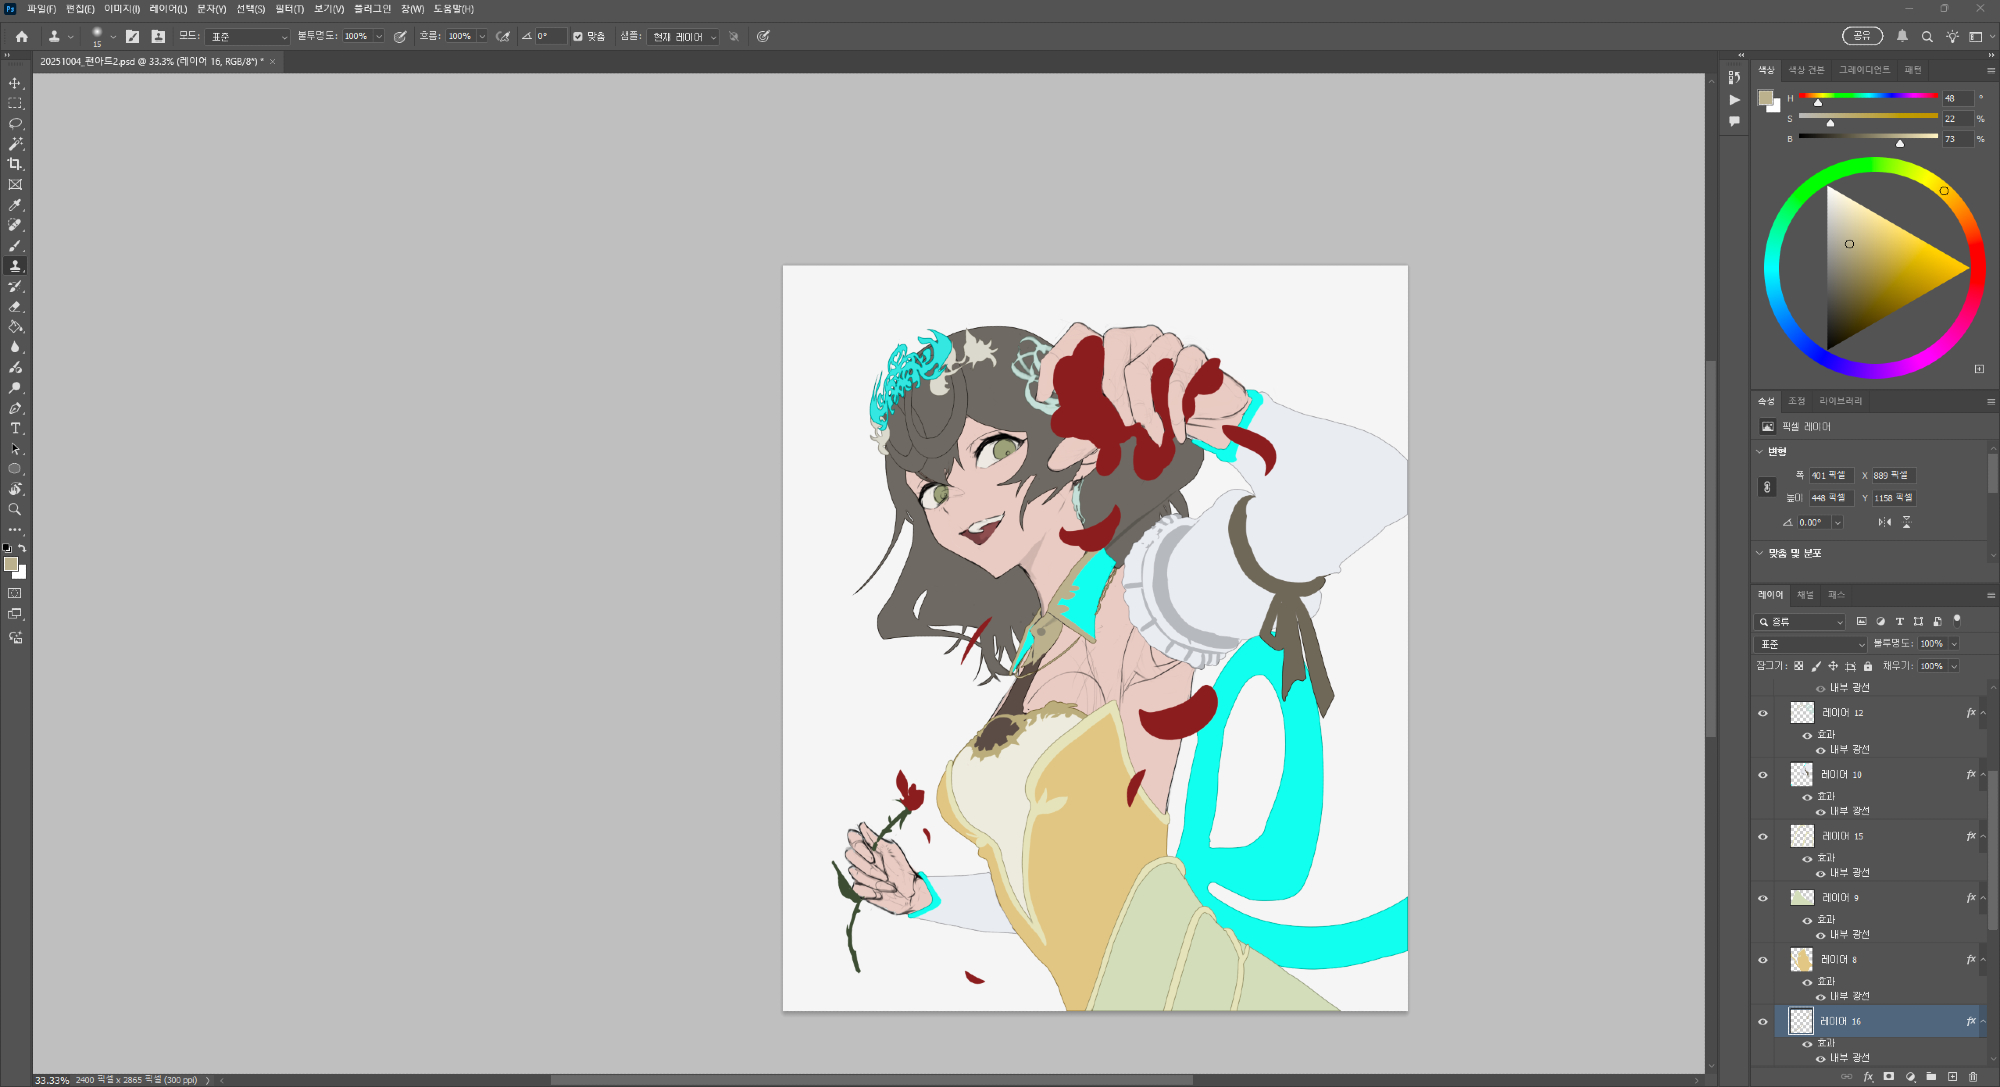Switch to the 그레이디언트 panel tab

point(1864,70)
